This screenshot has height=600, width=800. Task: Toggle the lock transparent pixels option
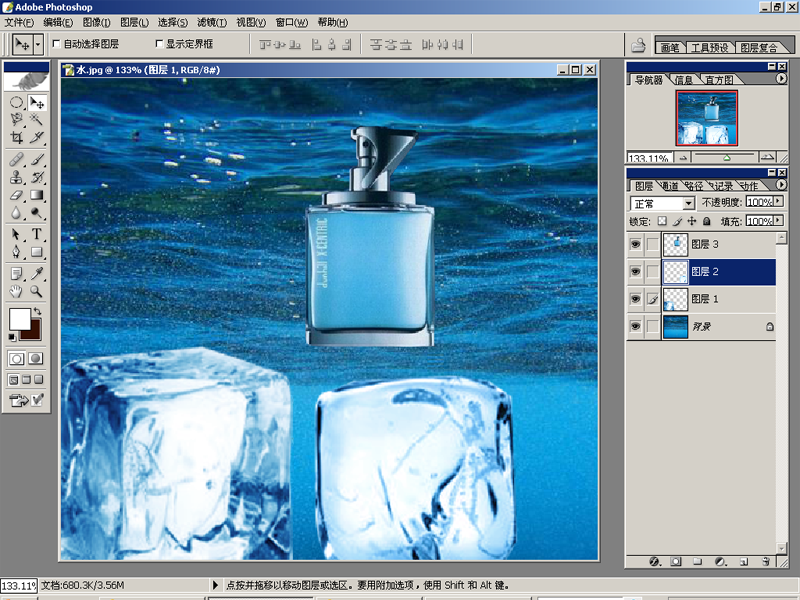click(x=662, y=221)
